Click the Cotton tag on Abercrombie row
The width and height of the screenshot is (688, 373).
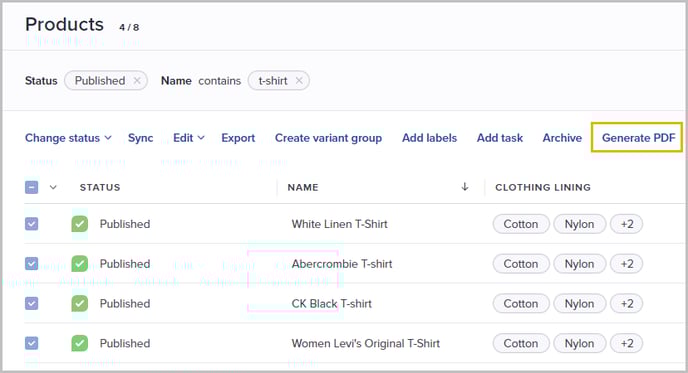[x=521, y=264]
